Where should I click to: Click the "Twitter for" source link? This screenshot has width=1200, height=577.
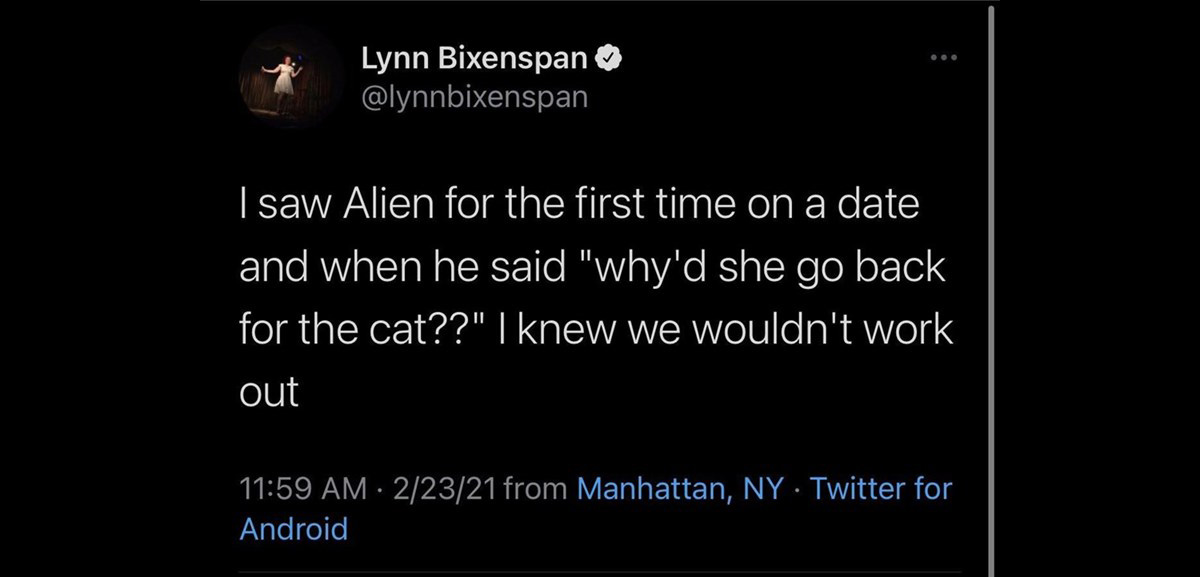pos(881,489)
